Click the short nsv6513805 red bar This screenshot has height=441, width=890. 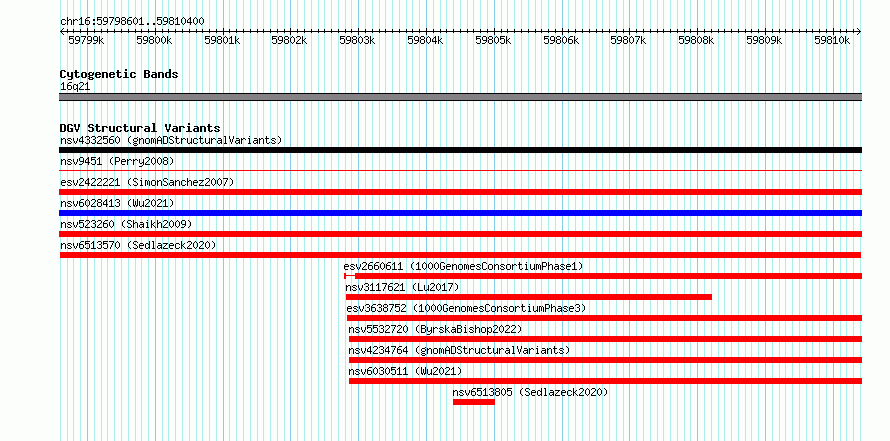(474, 402)
